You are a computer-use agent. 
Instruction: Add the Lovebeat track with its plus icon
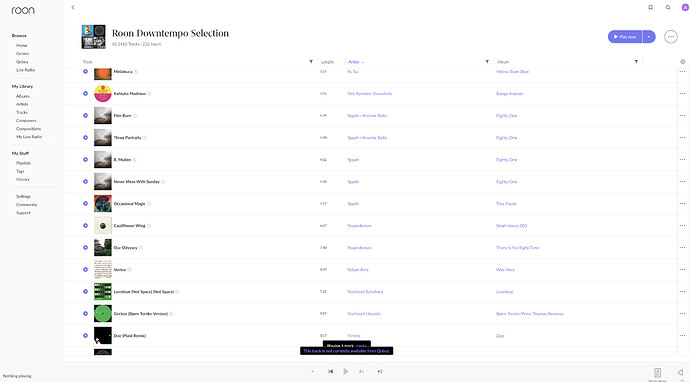(x=85, y=291)
